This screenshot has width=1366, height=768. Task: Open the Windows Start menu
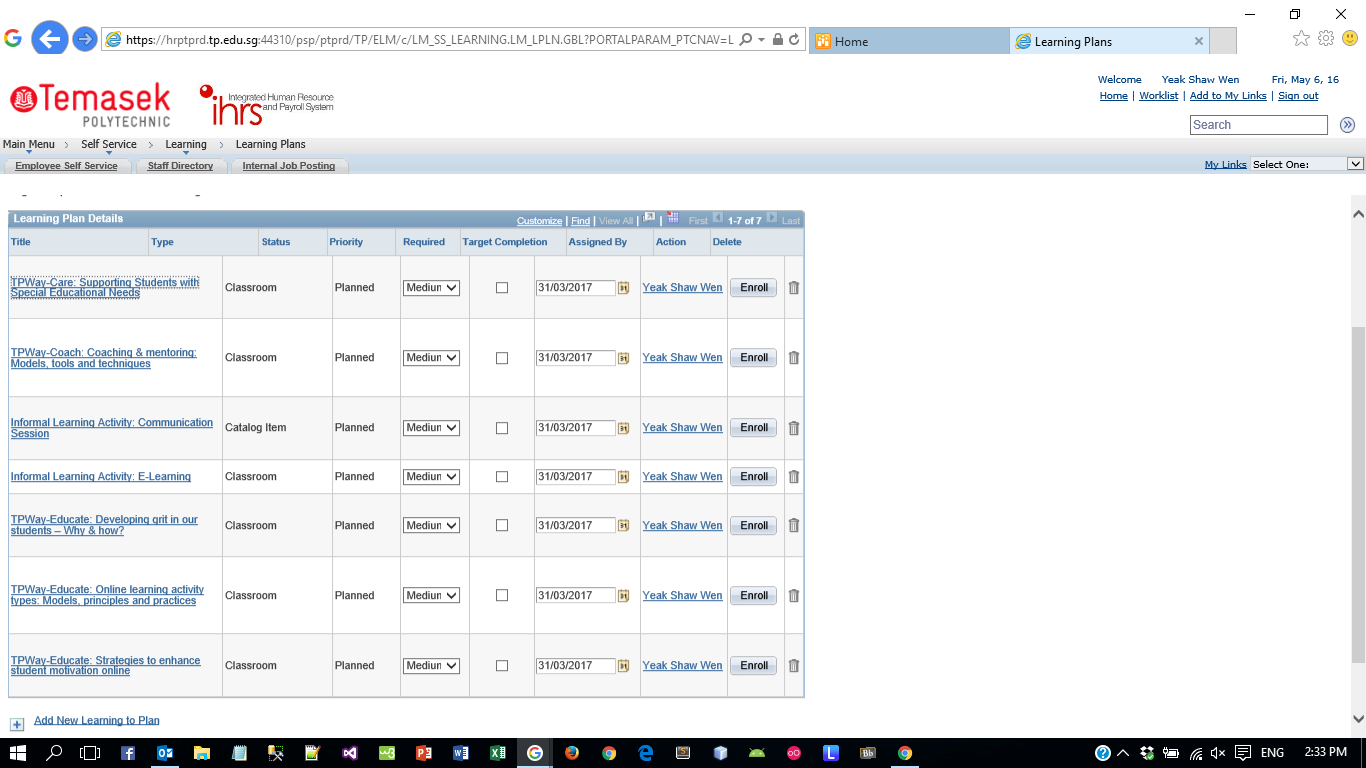point(17,753)
